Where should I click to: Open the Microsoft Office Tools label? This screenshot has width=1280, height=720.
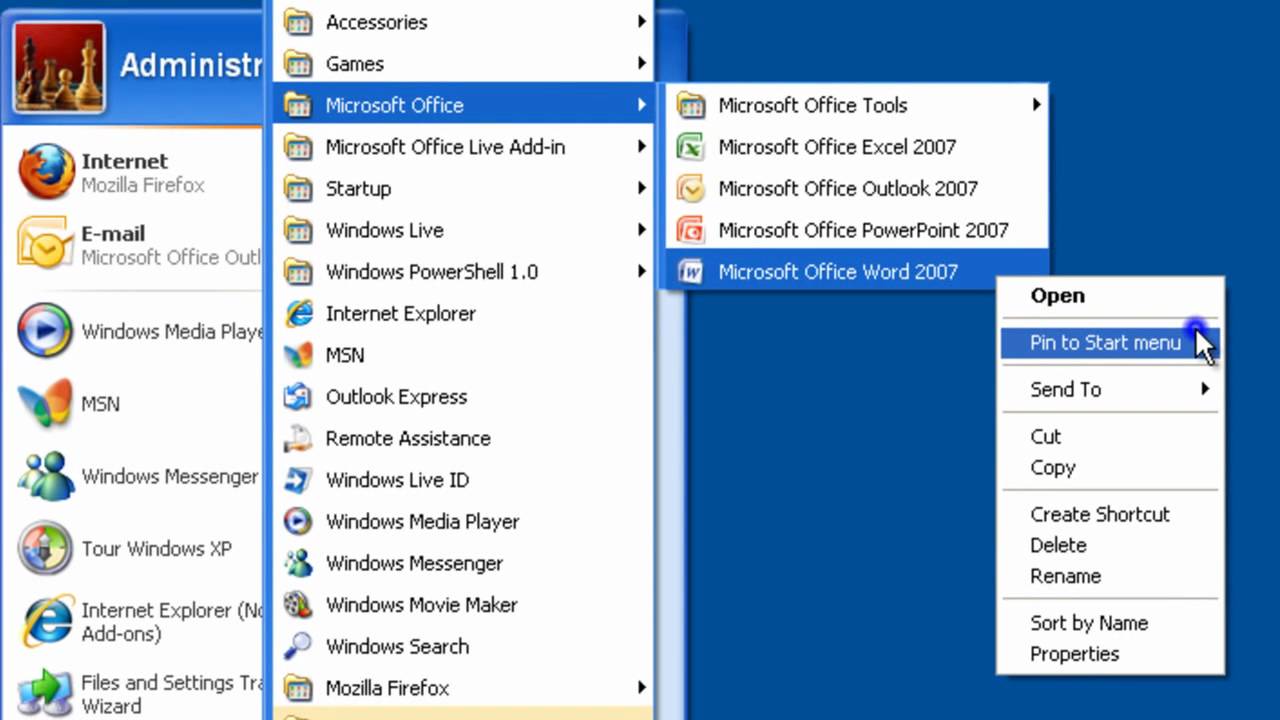[x=813, y=105]
